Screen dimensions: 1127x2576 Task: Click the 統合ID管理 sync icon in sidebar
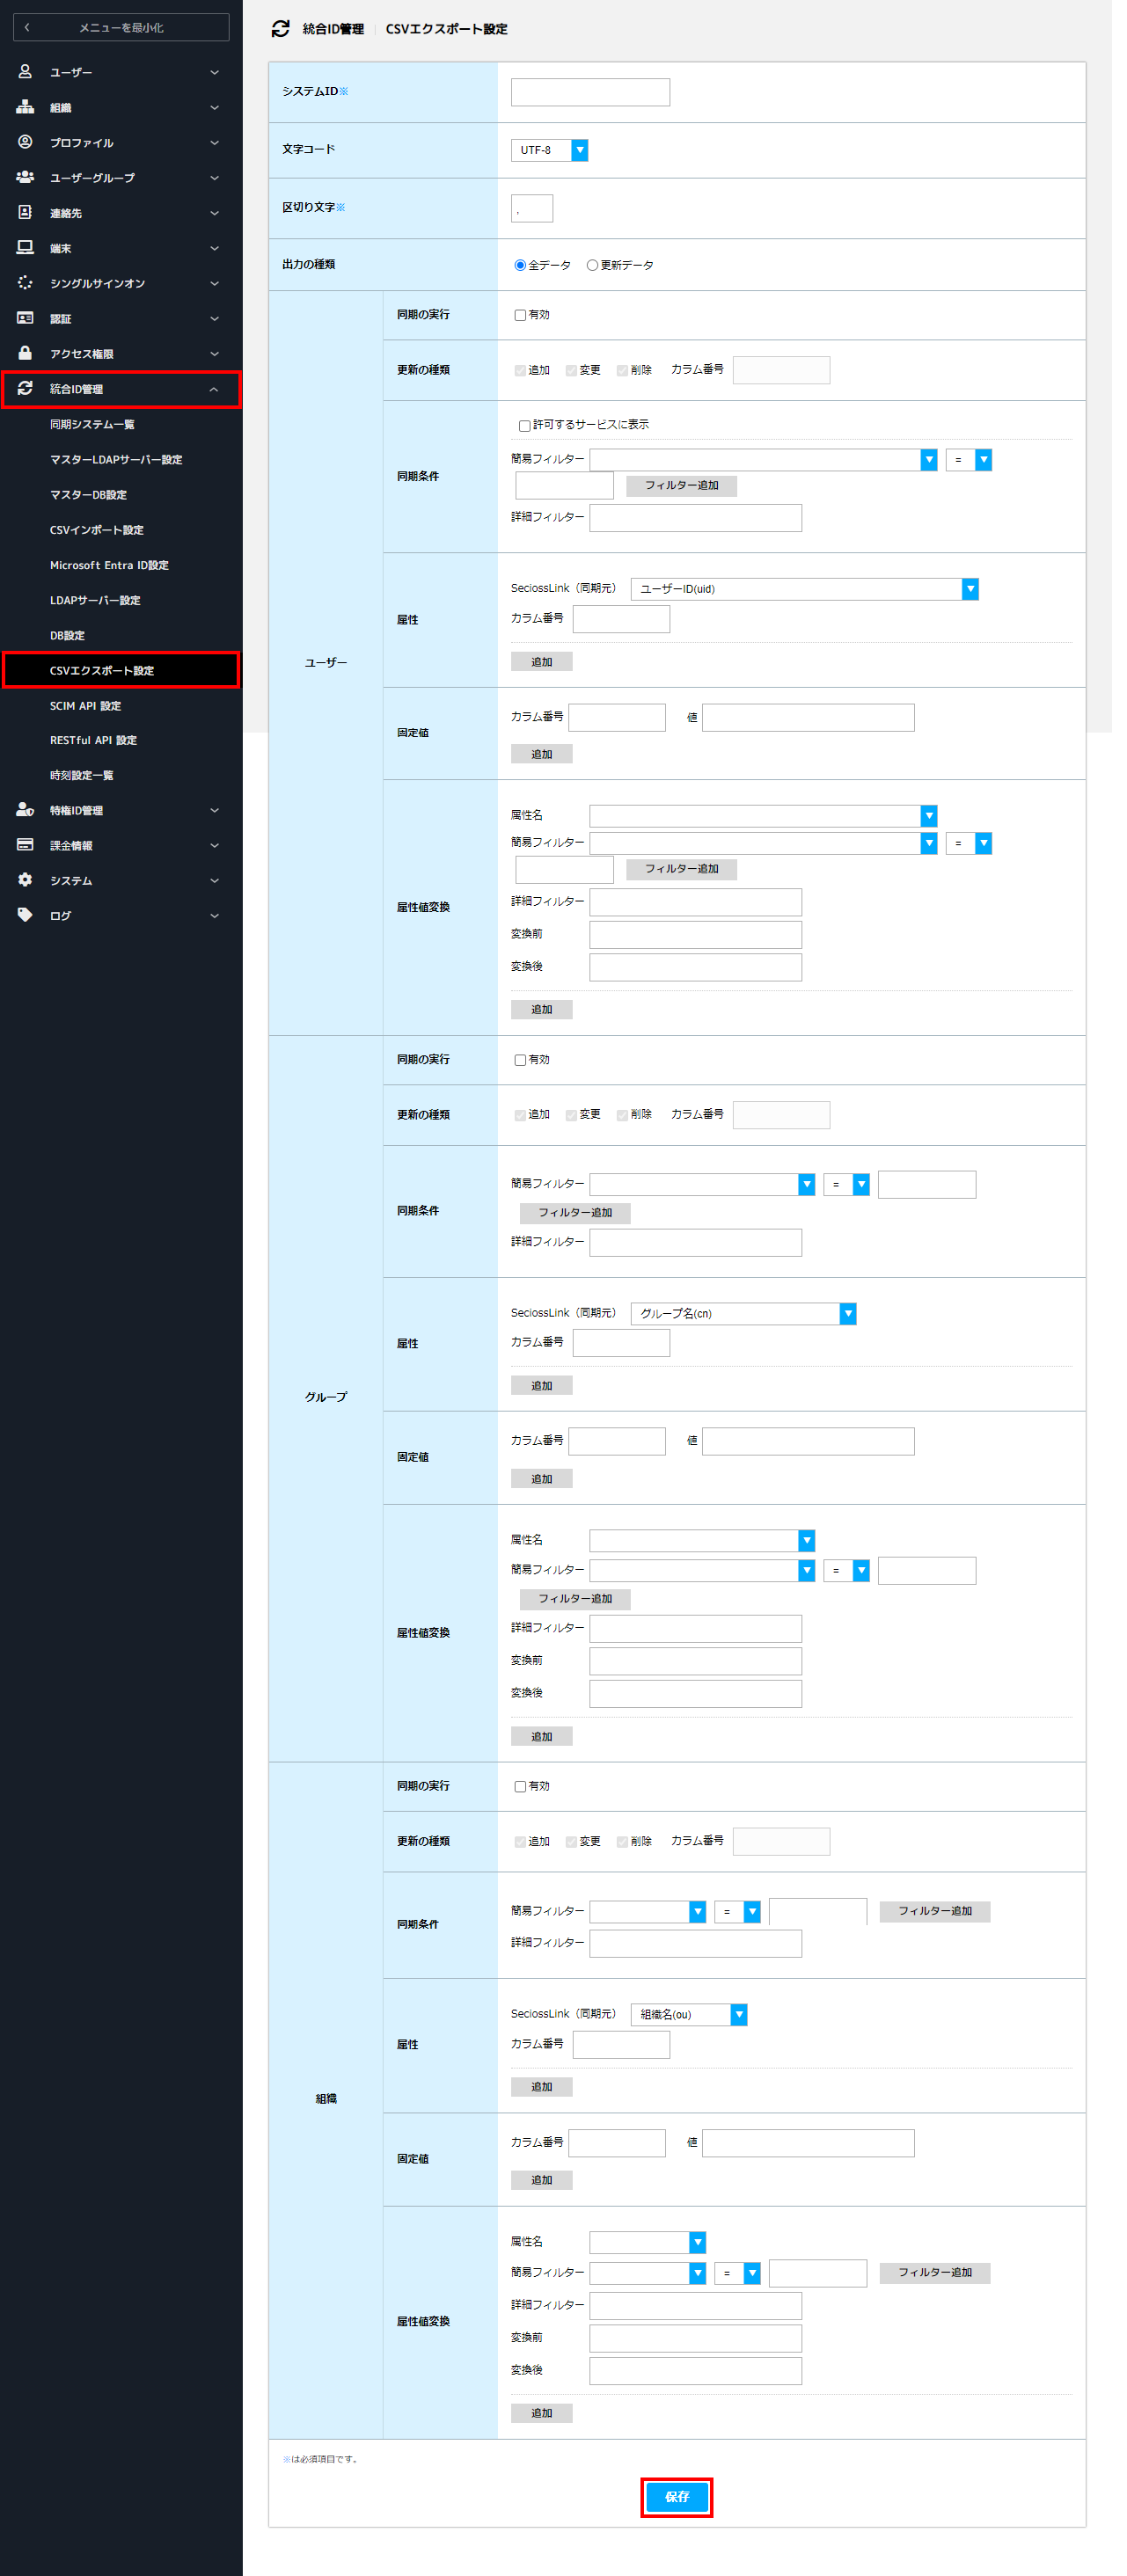pyautogui.click(x=25, y=388)
